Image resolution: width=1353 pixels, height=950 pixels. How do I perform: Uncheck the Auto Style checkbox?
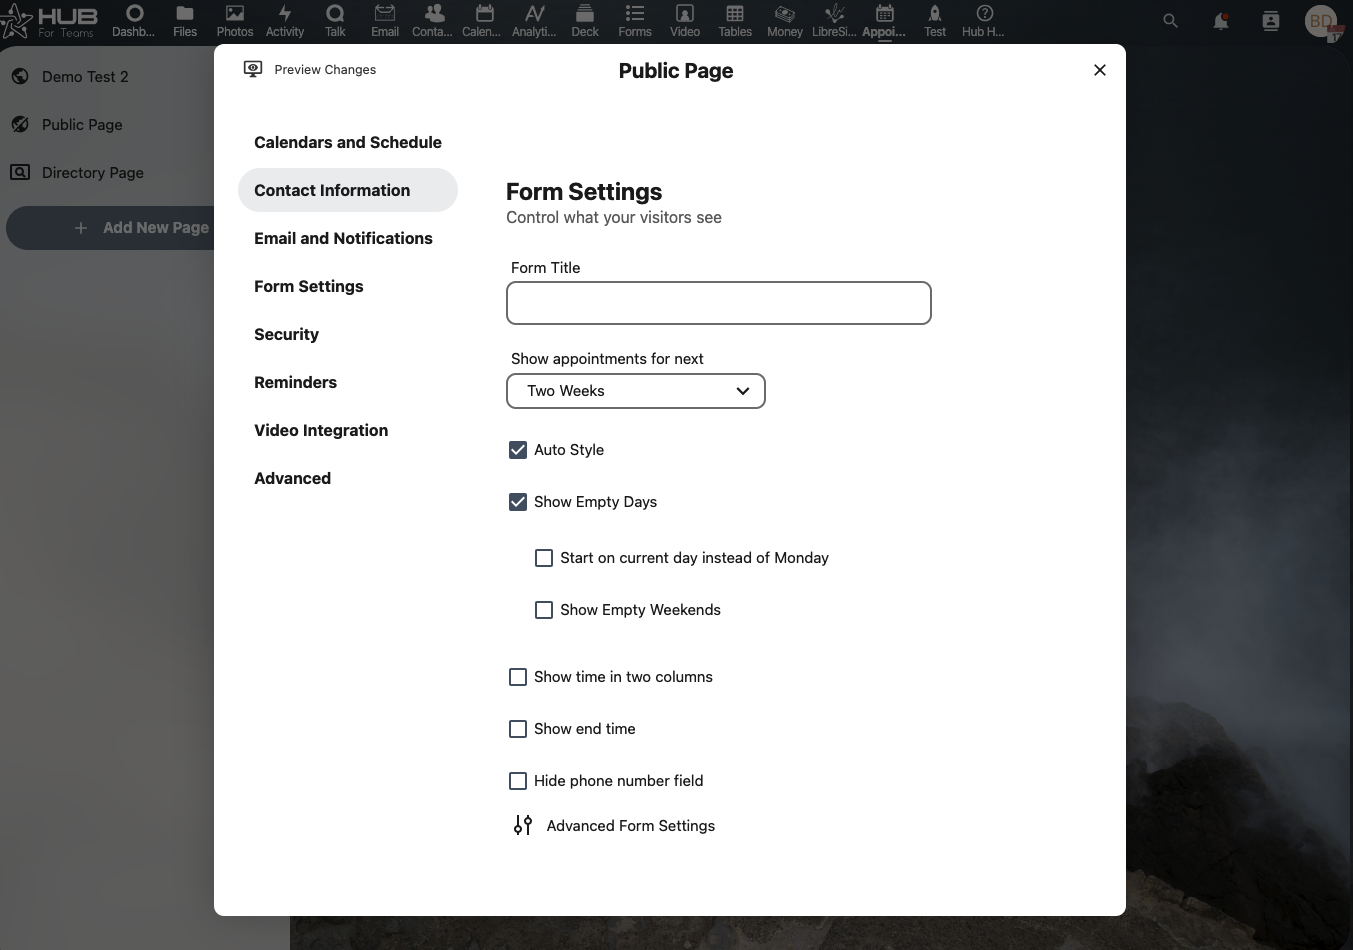pos(518,450)
